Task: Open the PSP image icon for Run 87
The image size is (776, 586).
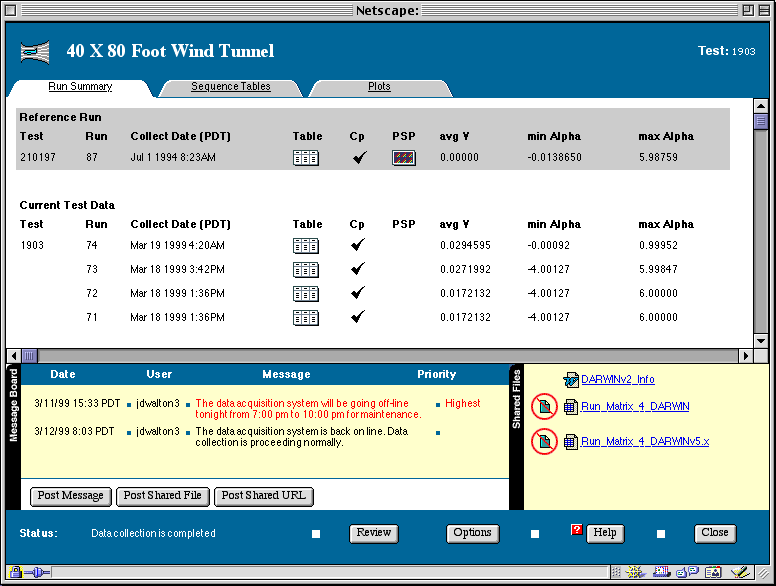Action: pos(403,157)
